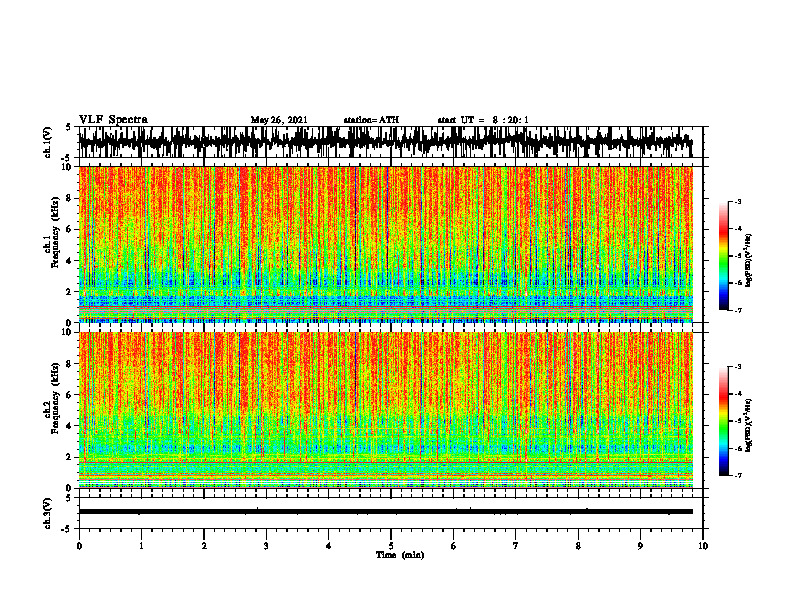Click the '8' kHz tick on the ch.2 frequency axis
792x612 pixels.
click(x=70, y=364)
